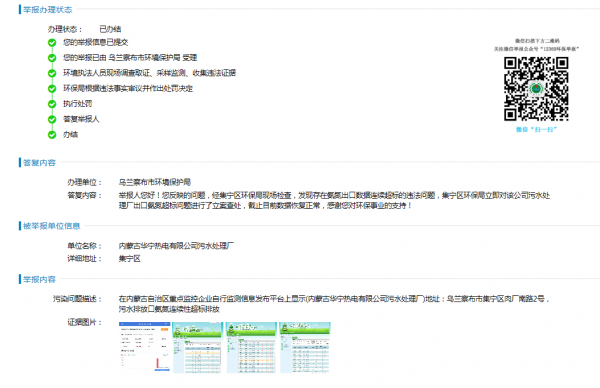The image size is (600, 388).
Task: Click handling unit 乌兰察布市环境保护局 under 办理单位
Action: click(x=155, y=182)
